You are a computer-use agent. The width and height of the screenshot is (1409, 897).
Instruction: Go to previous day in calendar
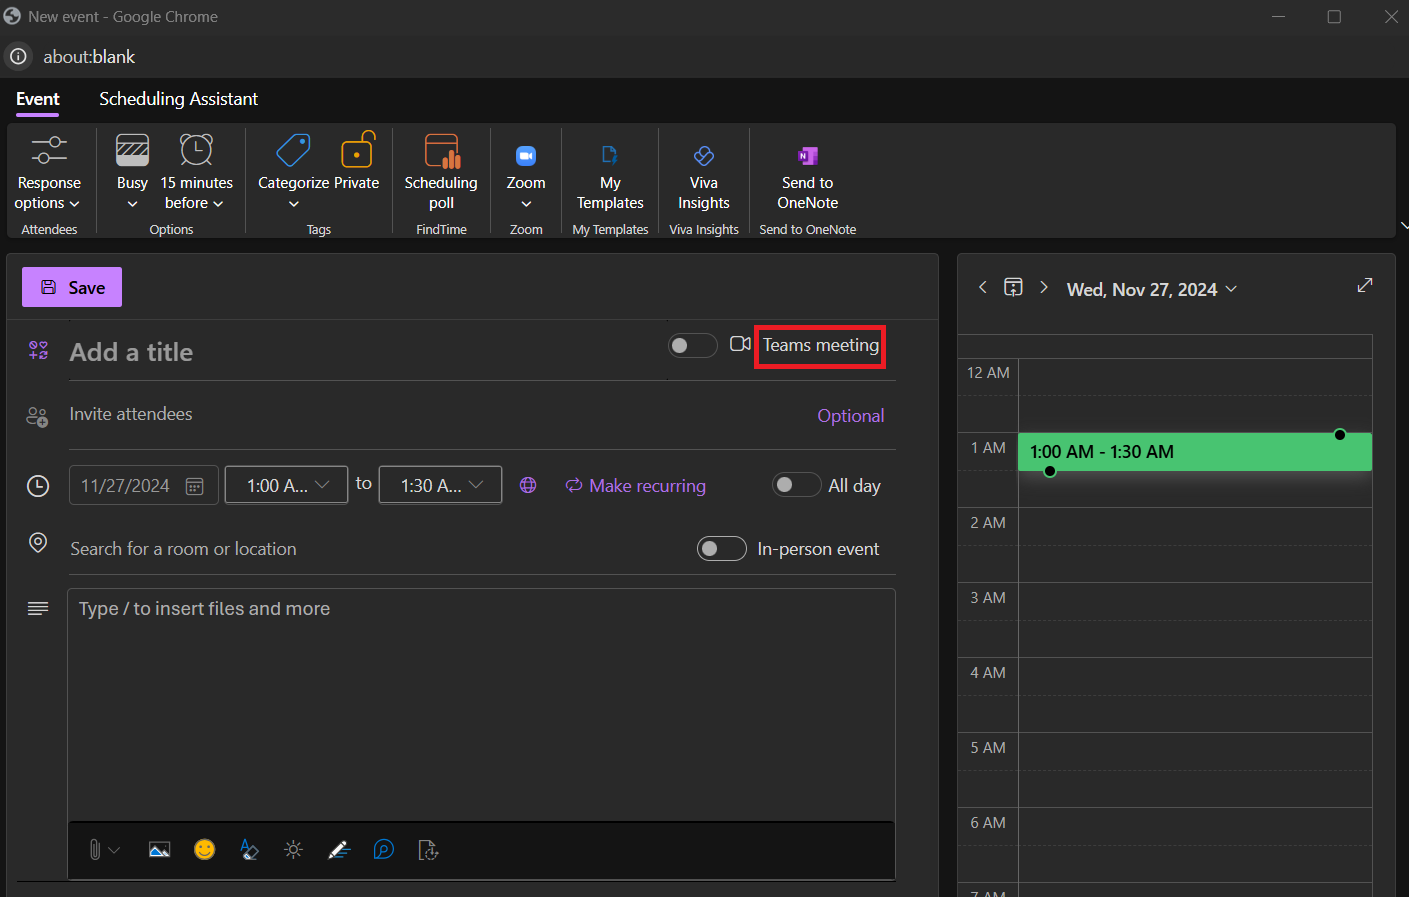click(982, 288)
